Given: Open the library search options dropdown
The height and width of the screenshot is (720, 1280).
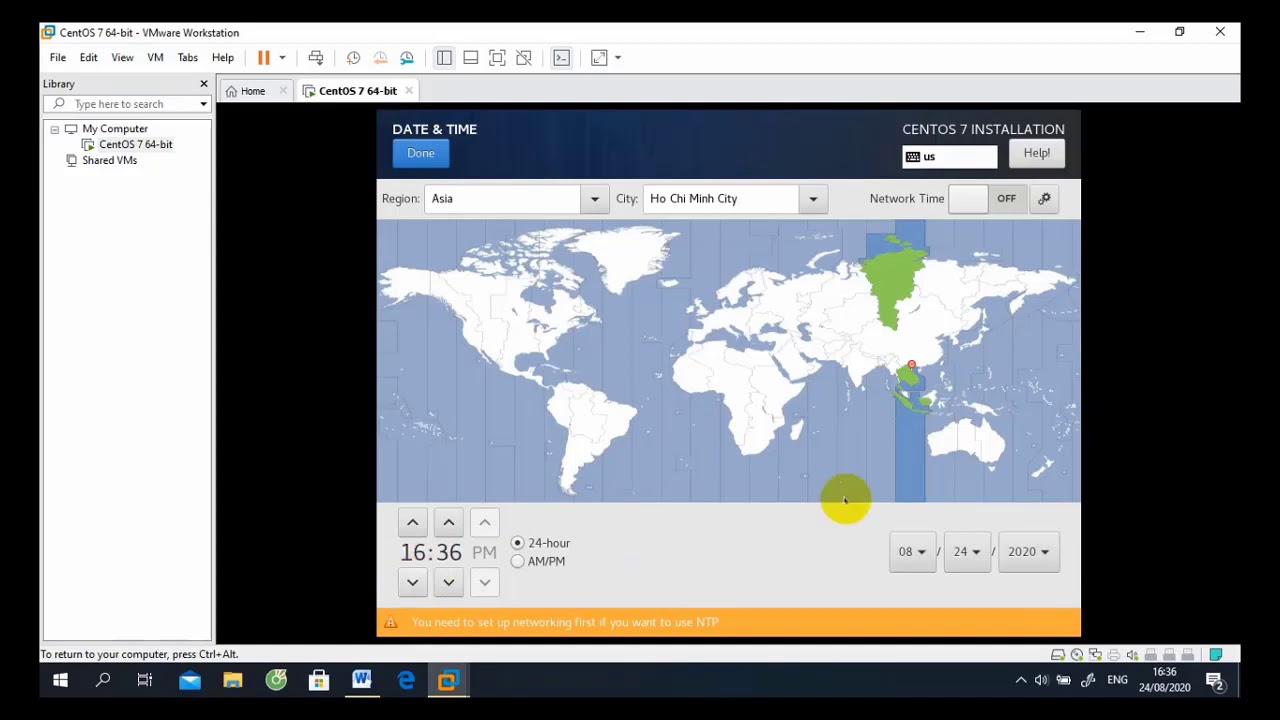Looking at the screenshot, I should [203, 104].
